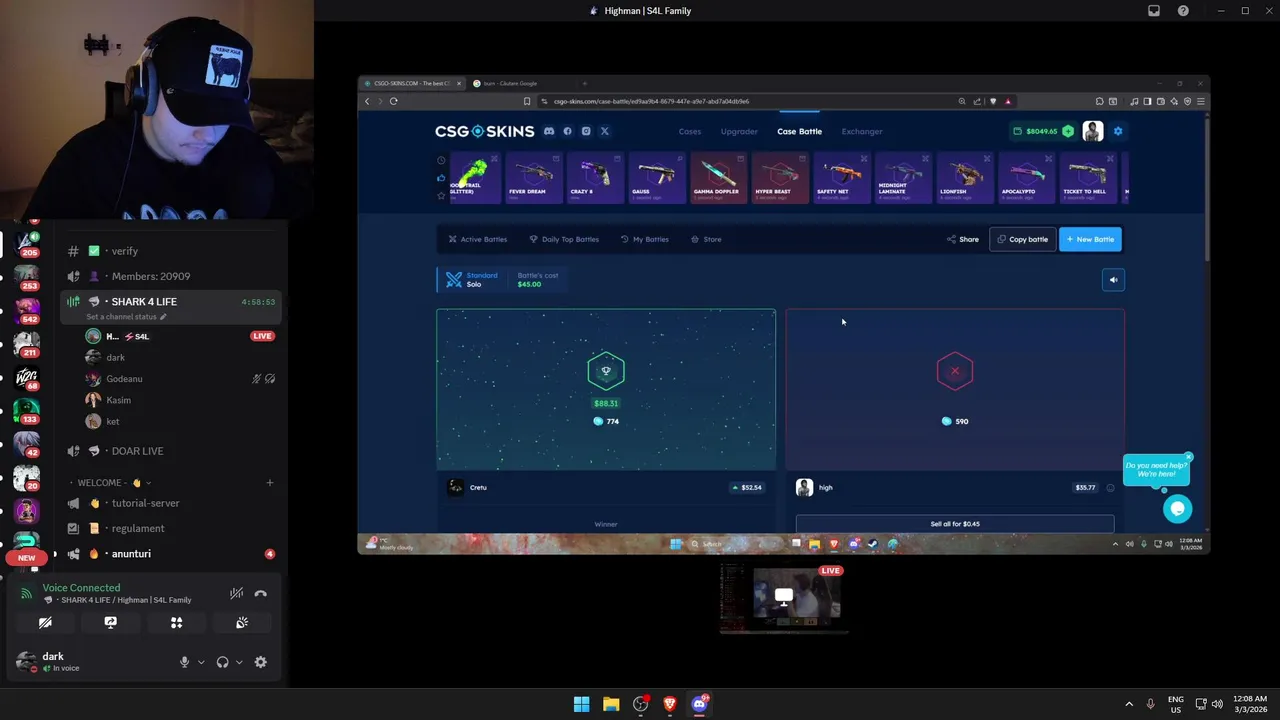Launch an activity from the voice panel
Viewport: 1280px width, 720px height.
pos(176,623)
